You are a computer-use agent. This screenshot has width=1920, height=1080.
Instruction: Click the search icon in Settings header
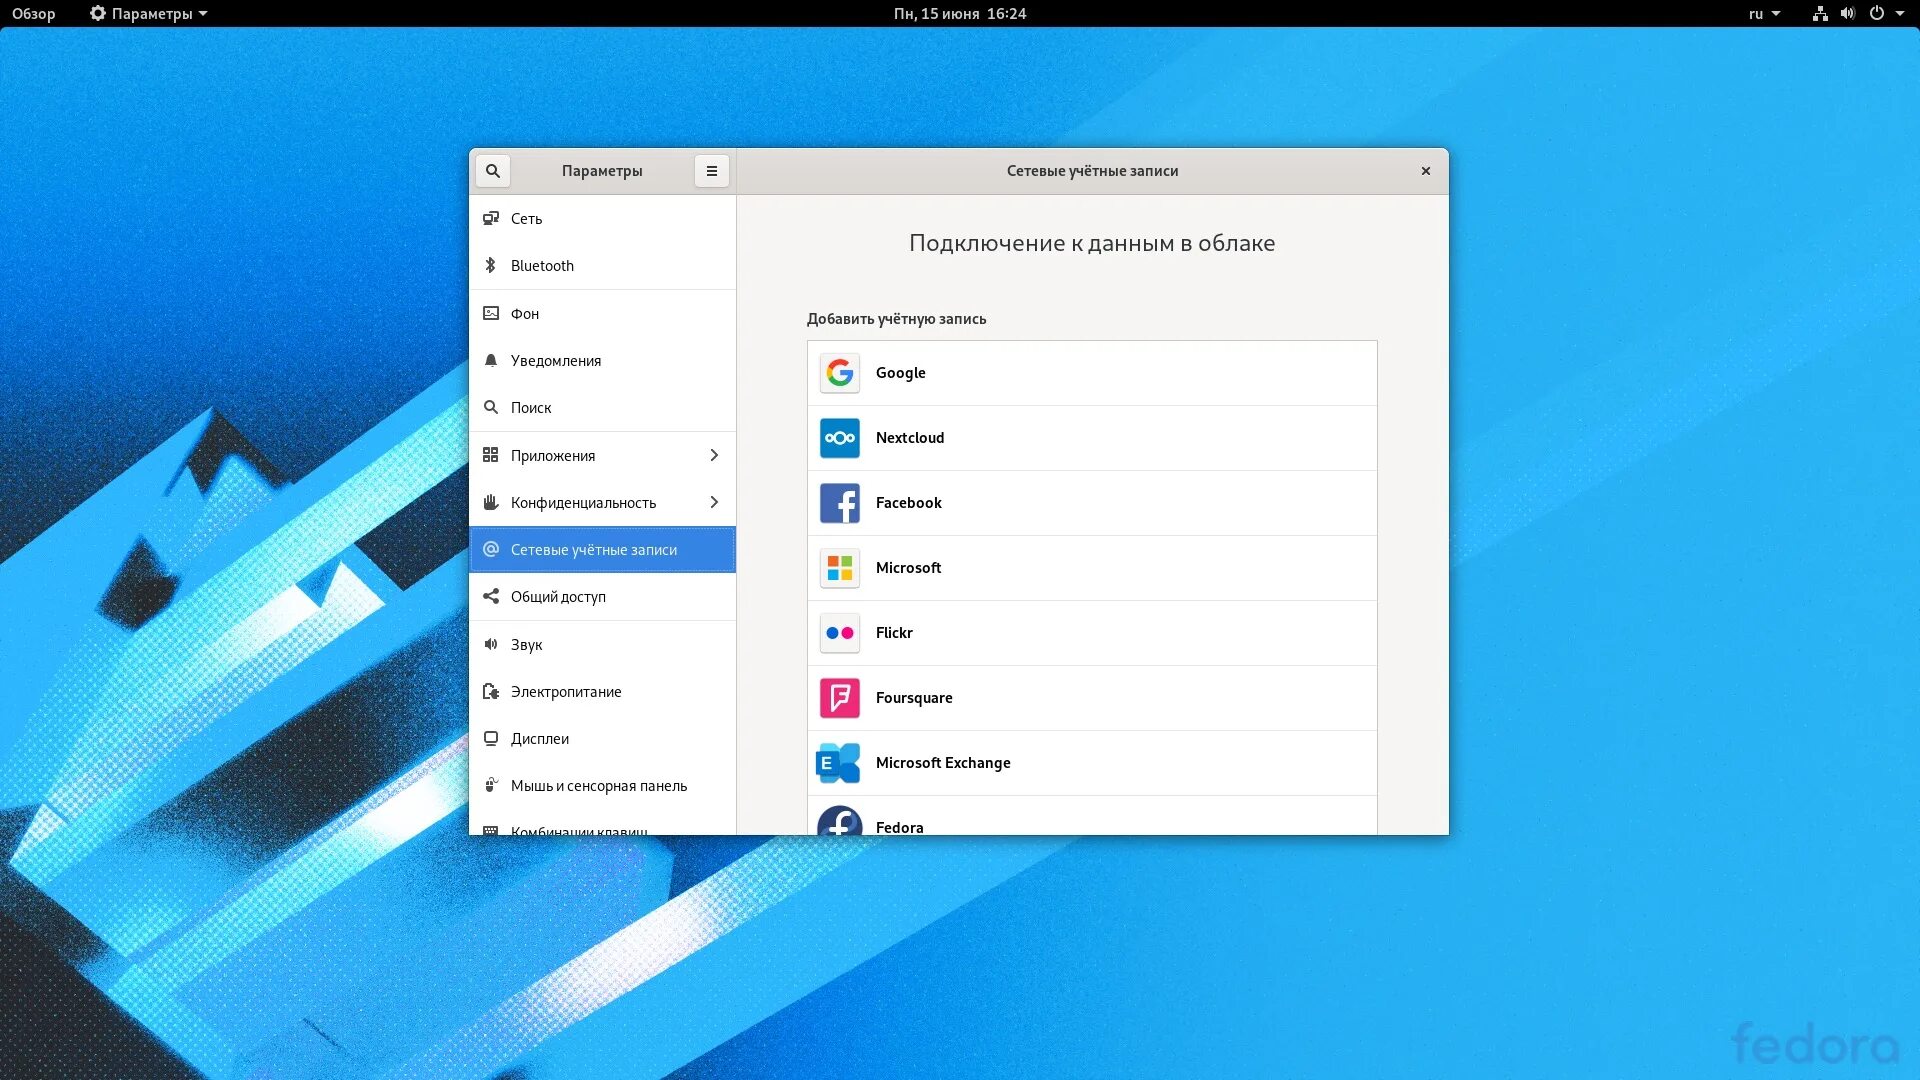(493, 171)
